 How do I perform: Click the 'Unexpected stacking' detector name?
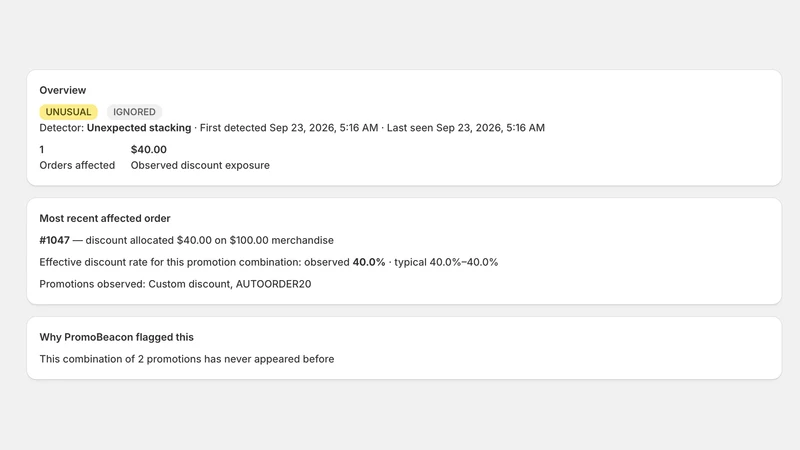[139, 128]
